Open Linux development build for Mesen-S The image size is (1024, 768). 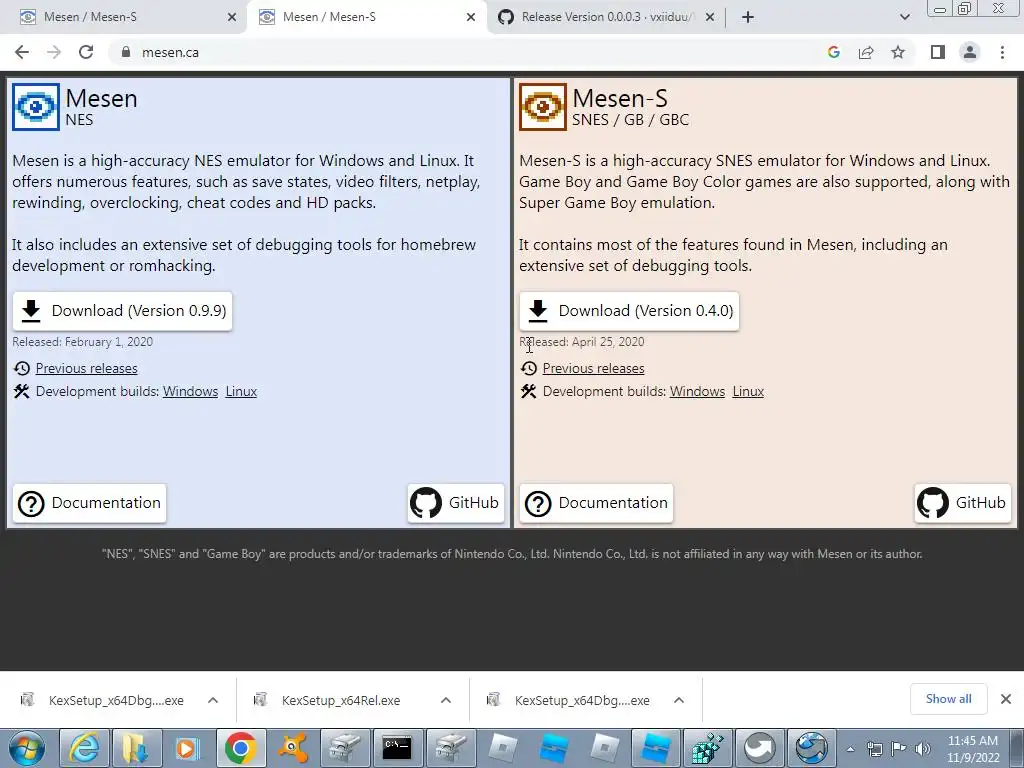pyautogui.click(x=748, y=391)
